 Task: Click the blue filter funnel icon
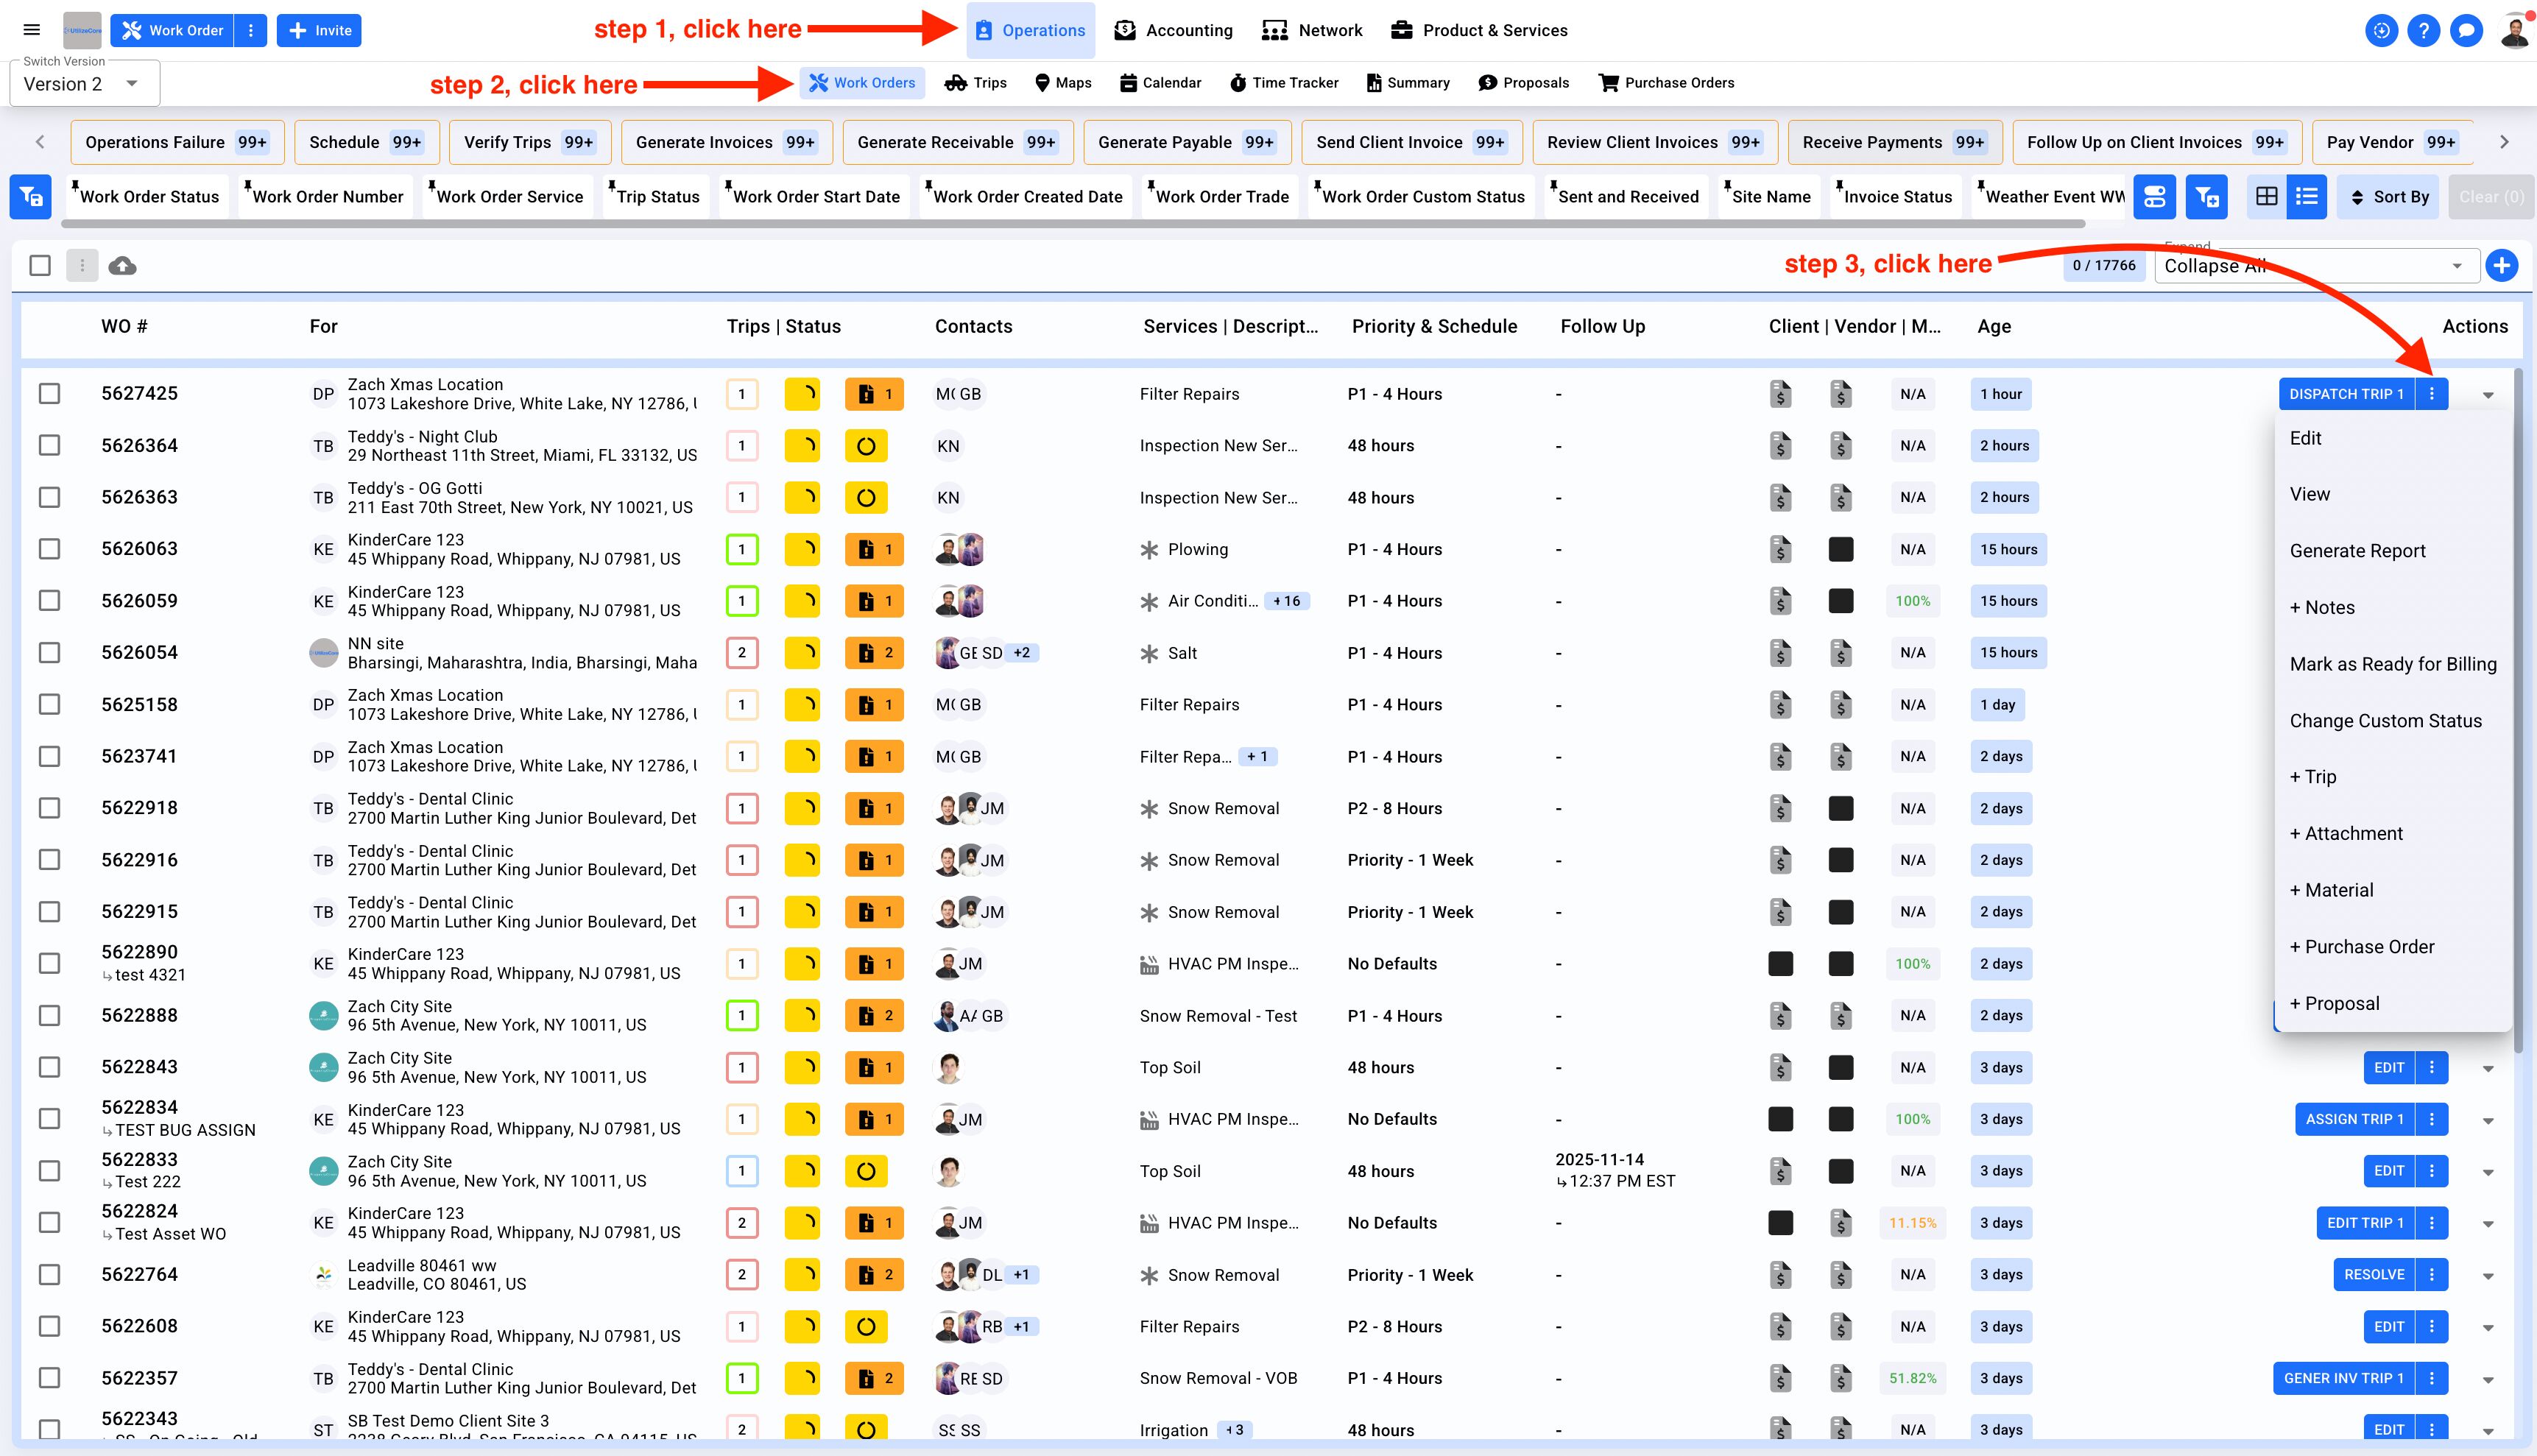coord(31,197)
